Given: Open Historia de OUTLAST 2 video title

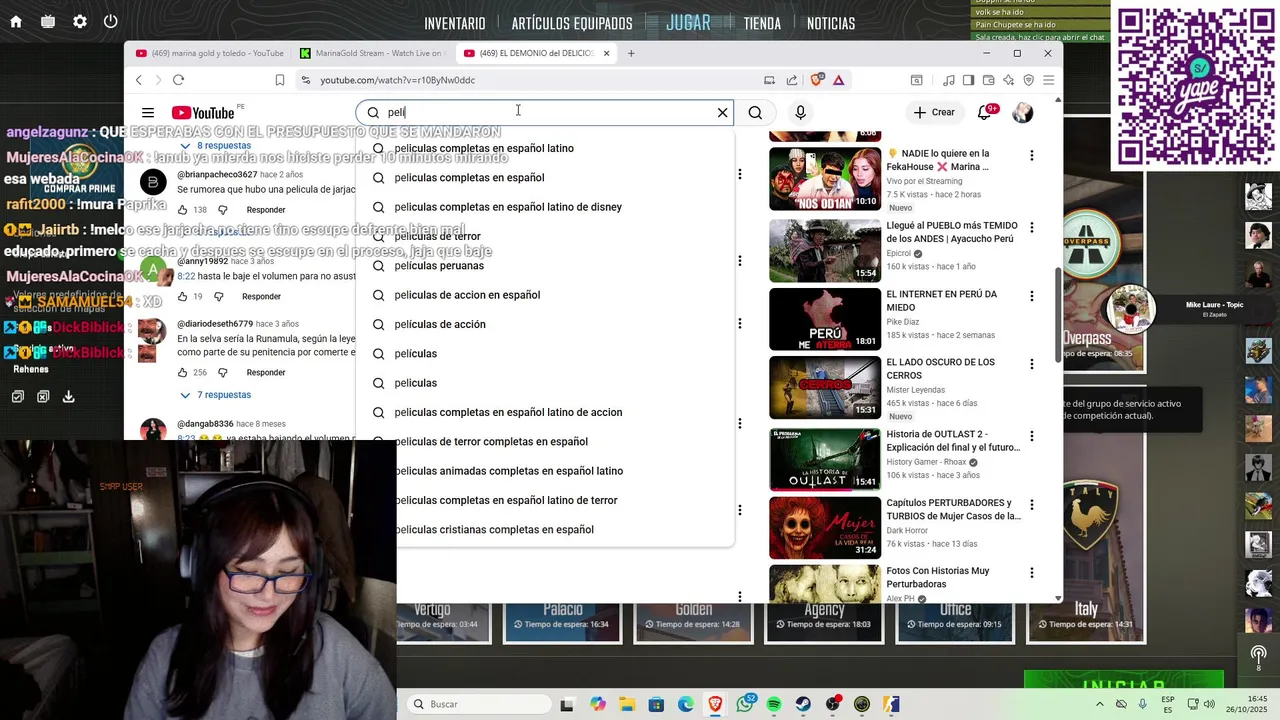Looking at the screenshot, I should 953,441.
